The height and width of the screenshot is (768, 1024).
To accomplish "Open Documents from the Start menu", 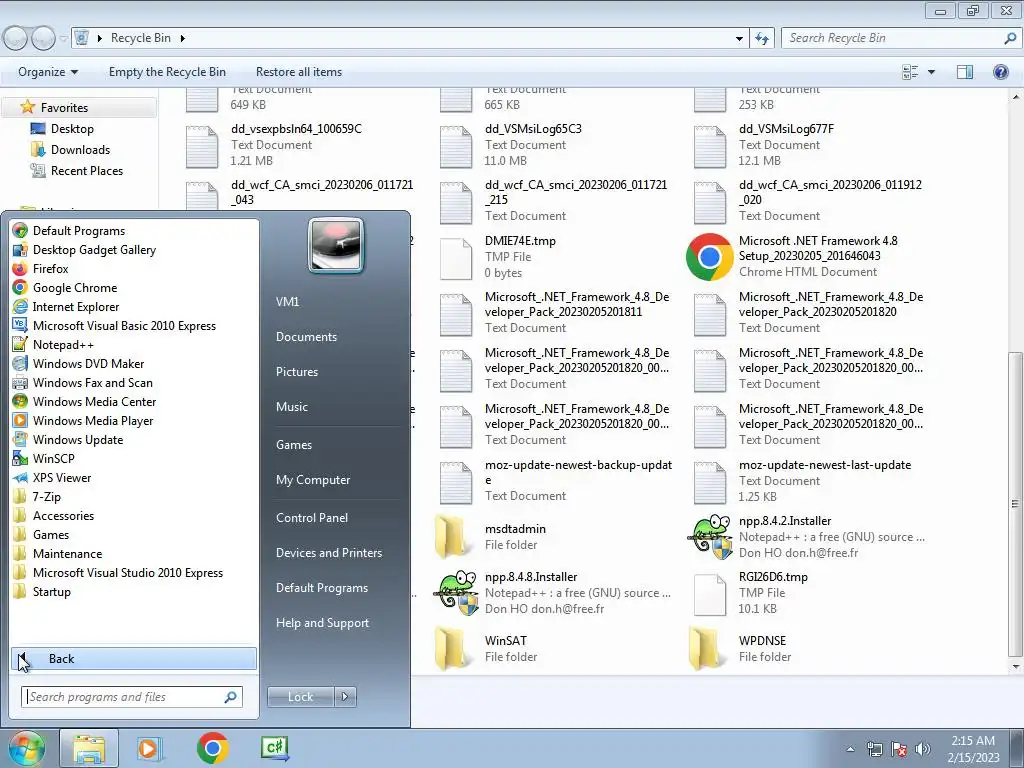I will pyautogui.click(x=306, y=337).
